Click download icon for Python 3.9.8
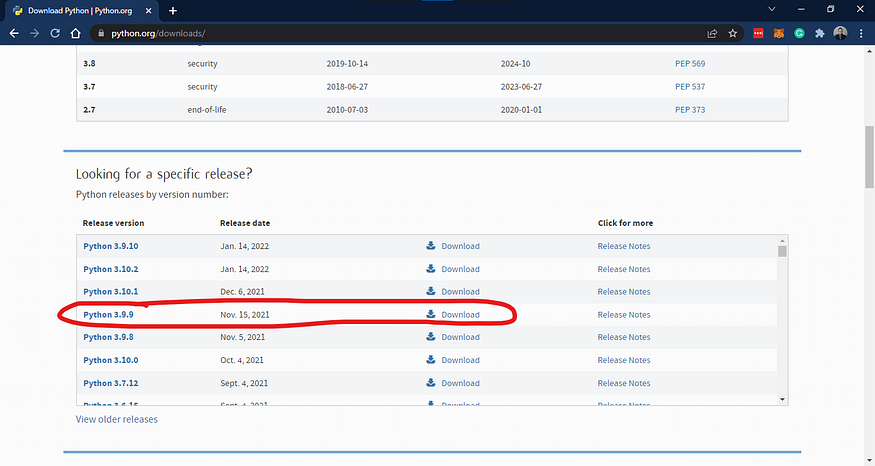The image size is (875, 466). [x=431, y=337]
